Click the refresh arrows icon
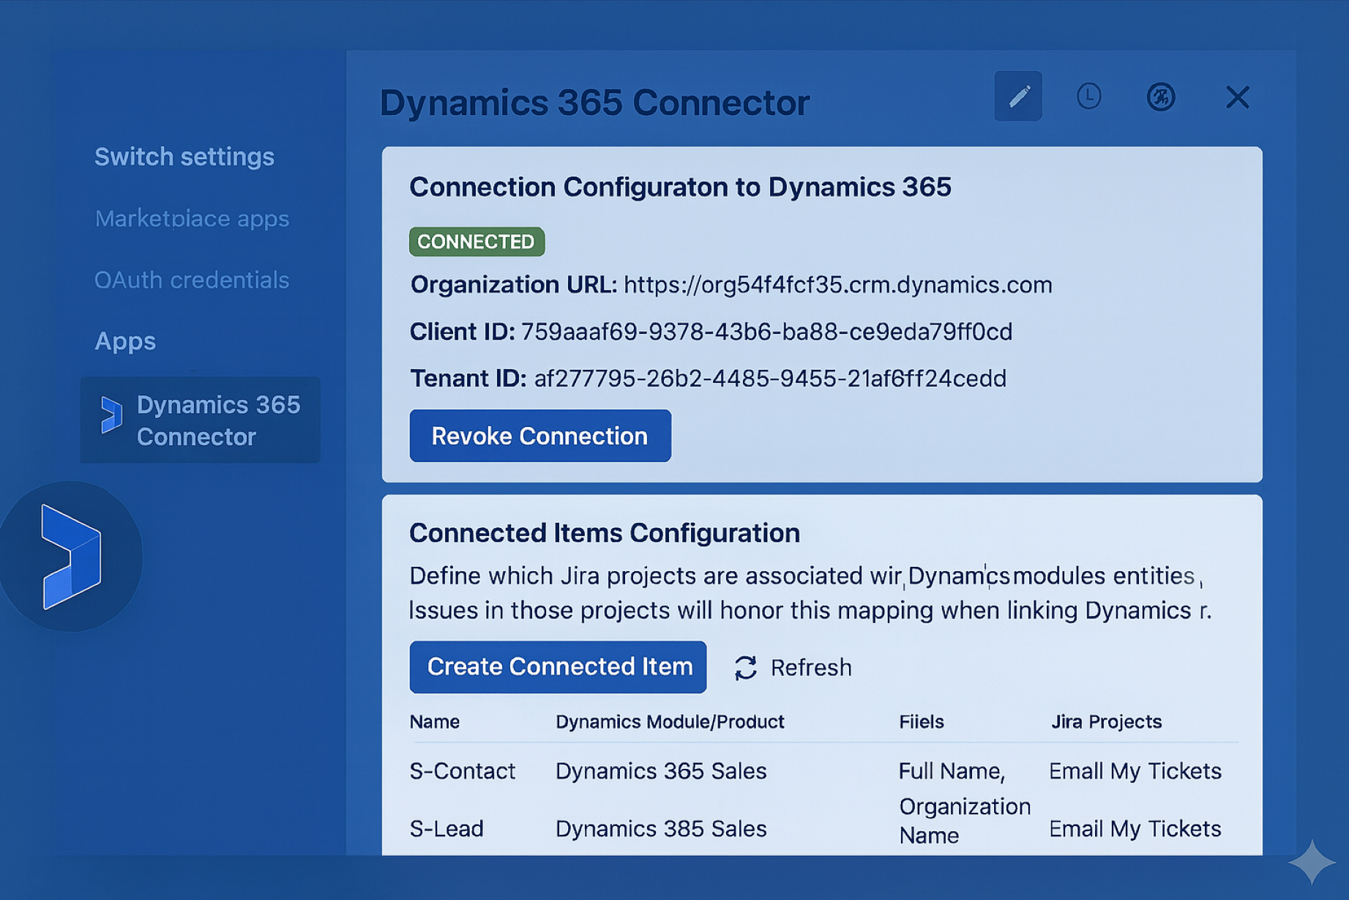Image resolution: width=1349 pixels, height=900 pixels. pos(744,667)
